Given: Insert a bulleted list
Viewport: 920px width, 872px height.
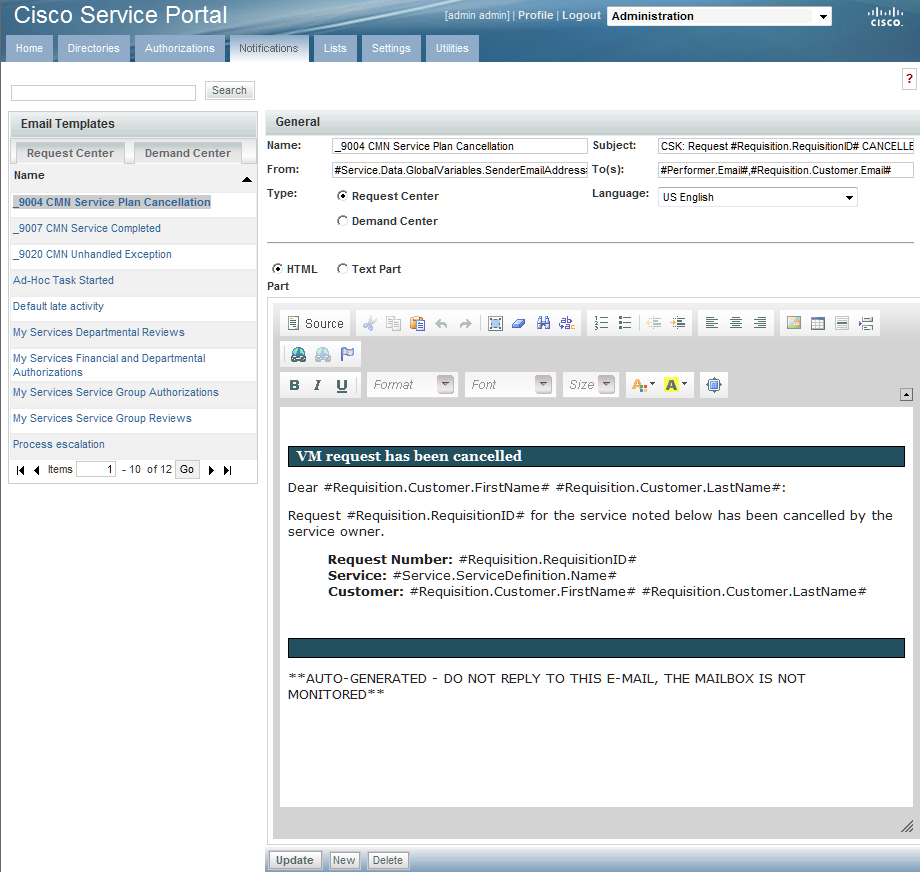Looking at the screenshot, I should pyautogui.click(x=625, y=323).
